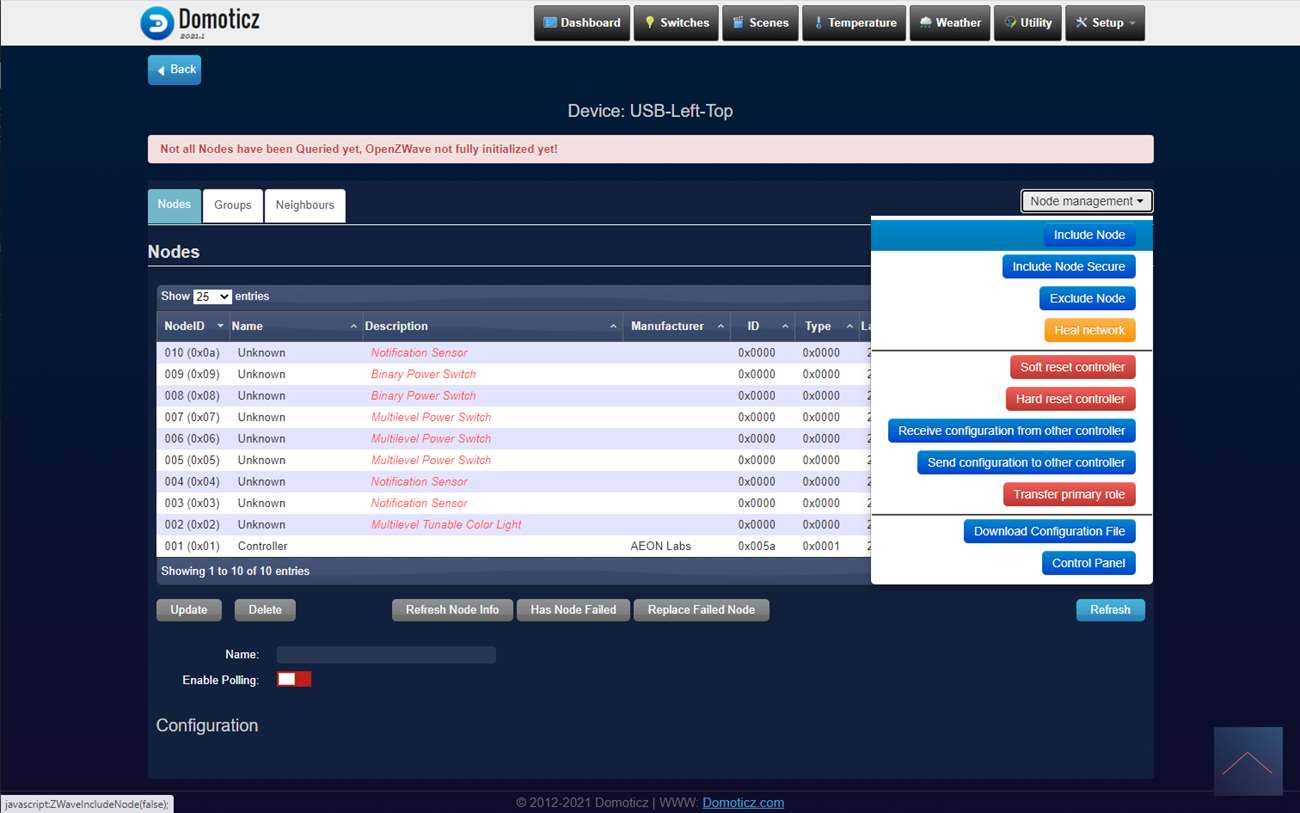This screenshot has width=1300, height=813.
Task: Click the Back button
Action: pos(175,70)
